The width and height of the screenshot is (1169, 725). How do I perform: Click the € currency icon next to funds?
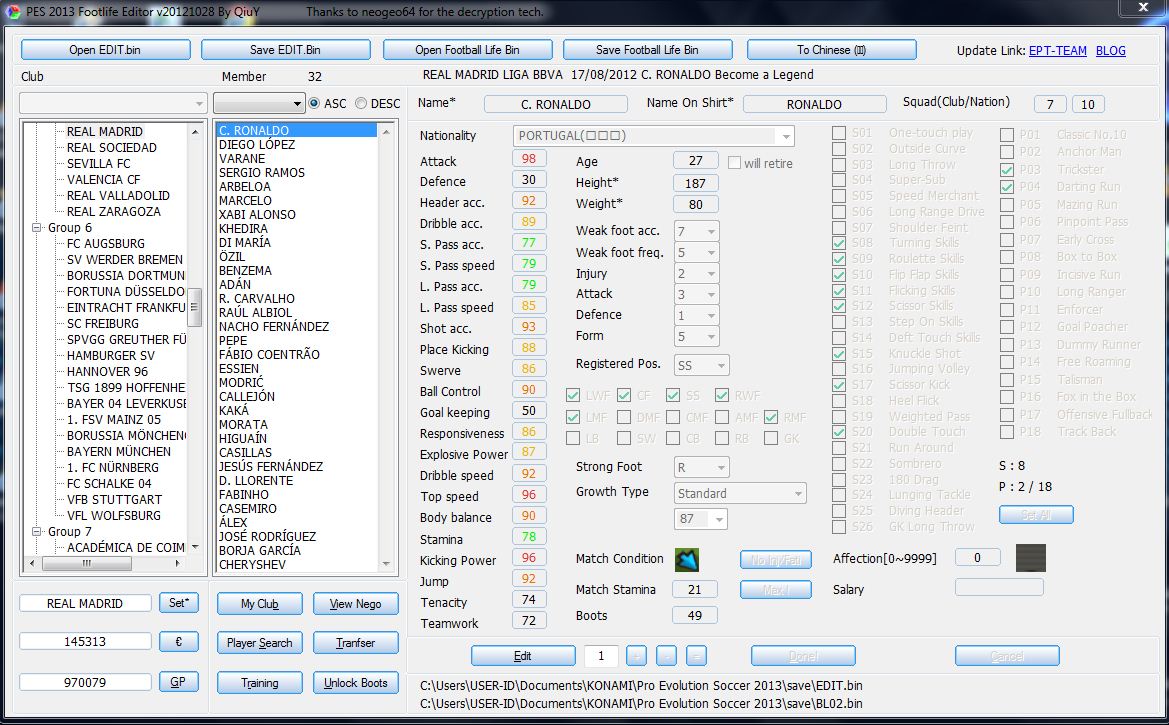tap(178, 641)
